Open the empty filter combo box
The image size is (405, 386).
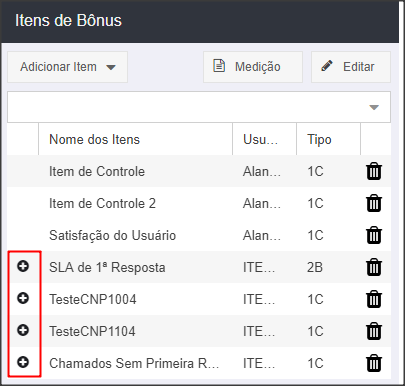point(199,107)
